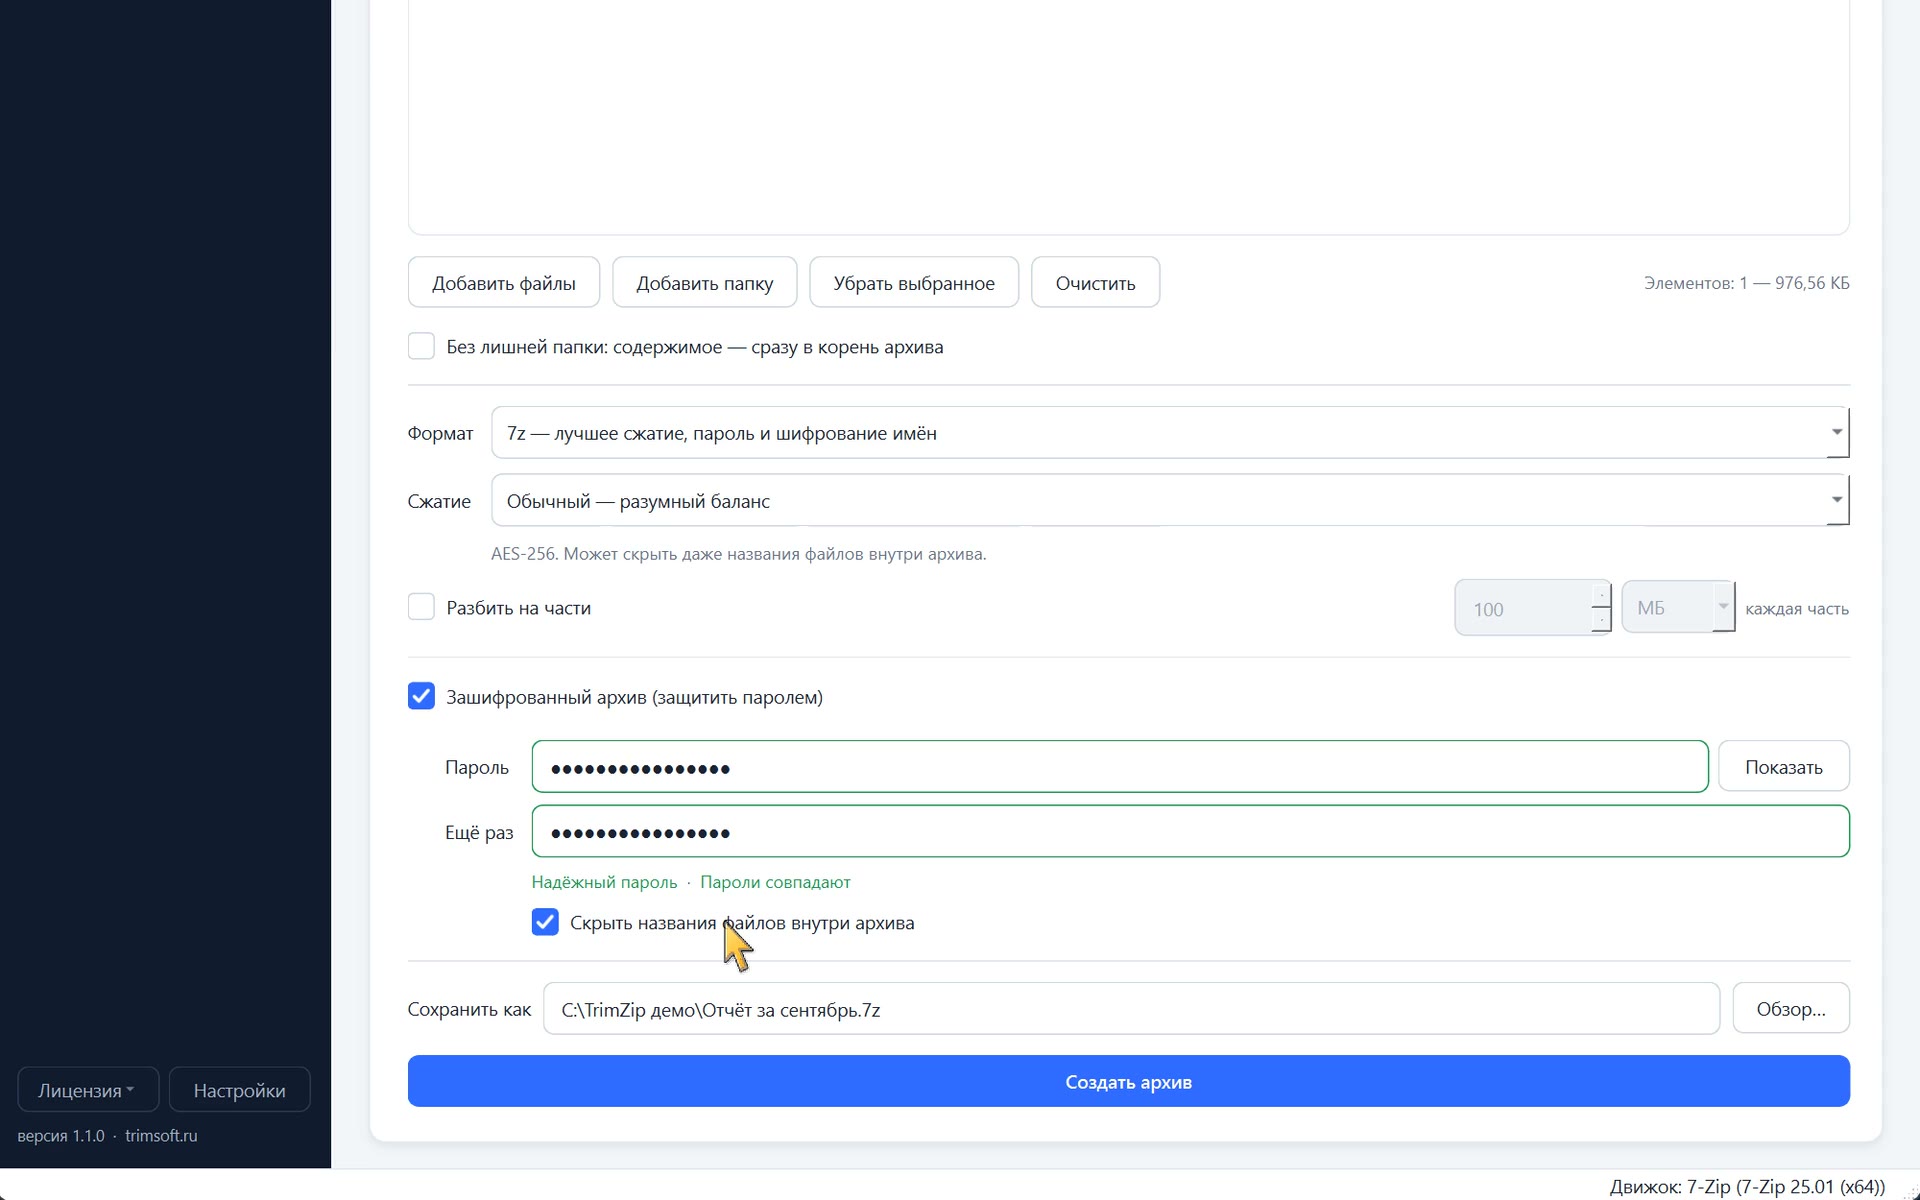1920x1200 pixels.
Task: Open 'Настройки' in the sidebar
Action: click(239, 1090)
